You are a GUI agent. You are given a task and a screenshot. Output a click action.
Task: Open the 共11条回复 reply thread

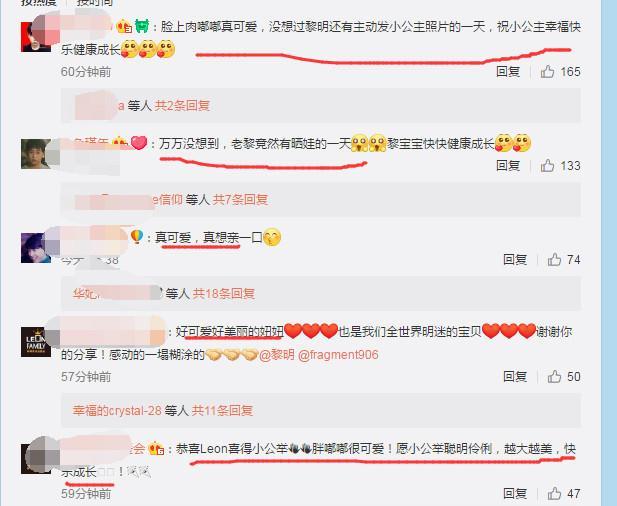coord(222,410)
